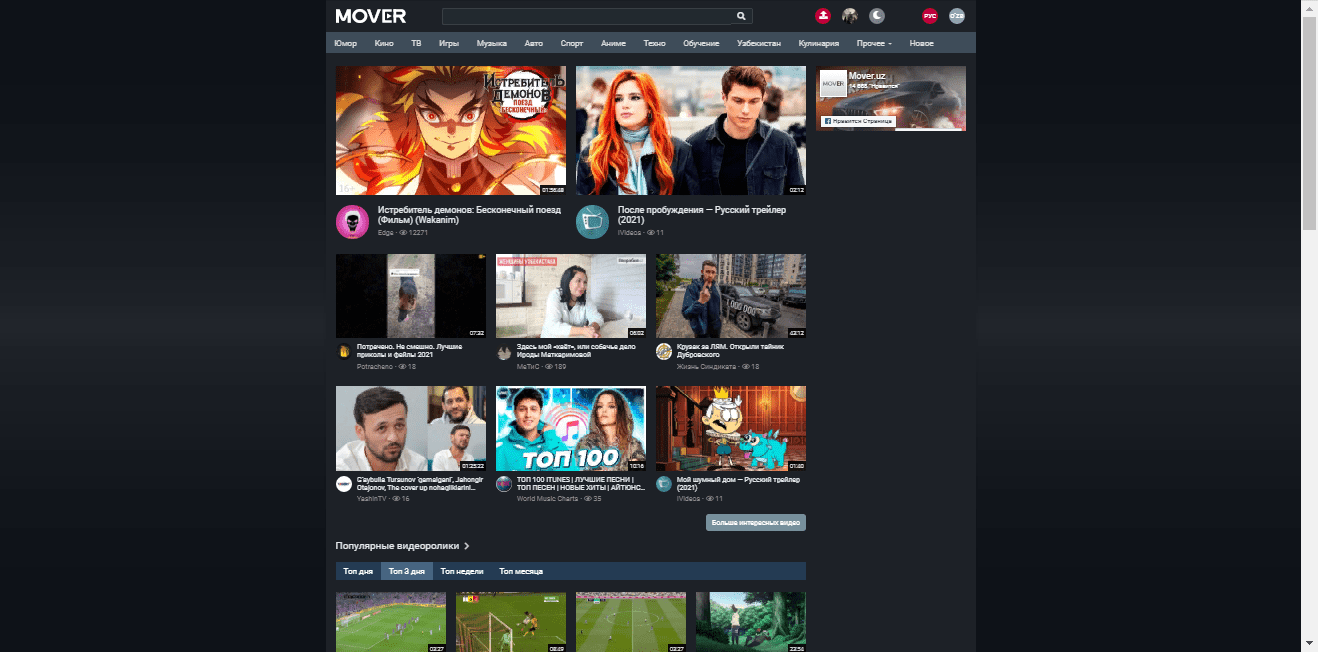The width and height of the screenshot is (1318, 652).
Task: Open the Кулинария category
Action: pos(819,44)
